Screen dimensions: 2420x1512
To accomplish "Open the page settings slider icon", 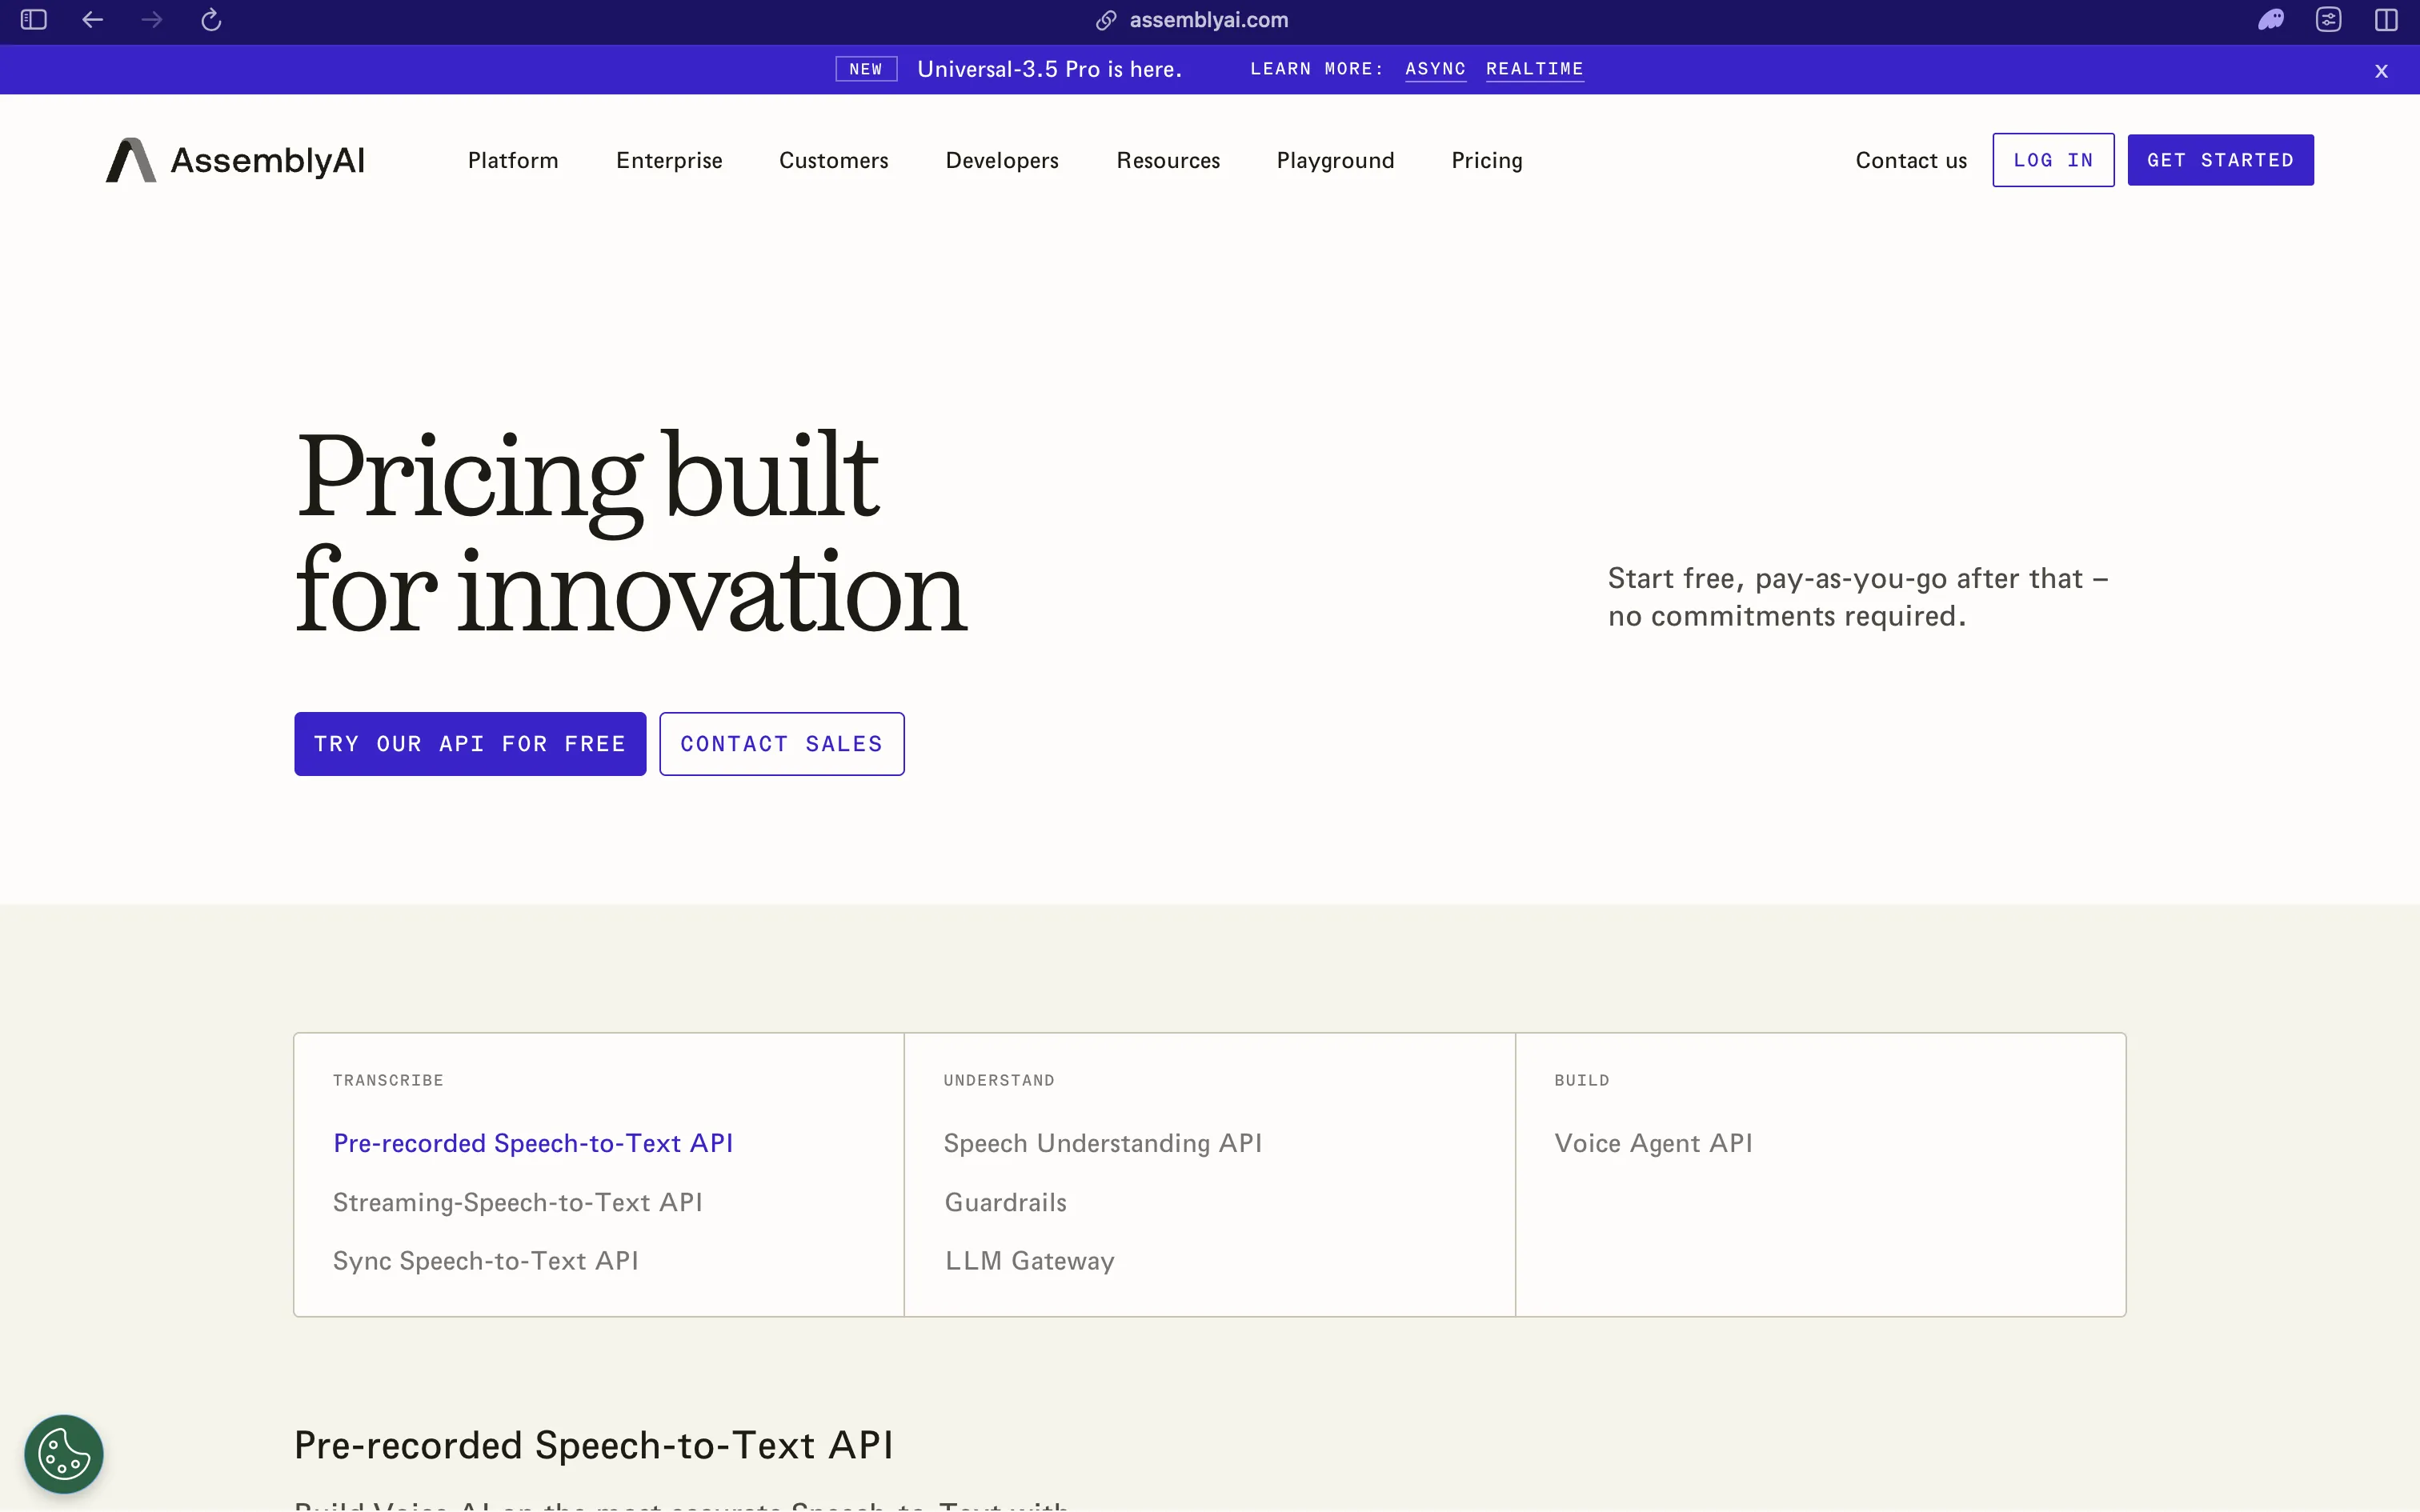I will [2329, 20].
